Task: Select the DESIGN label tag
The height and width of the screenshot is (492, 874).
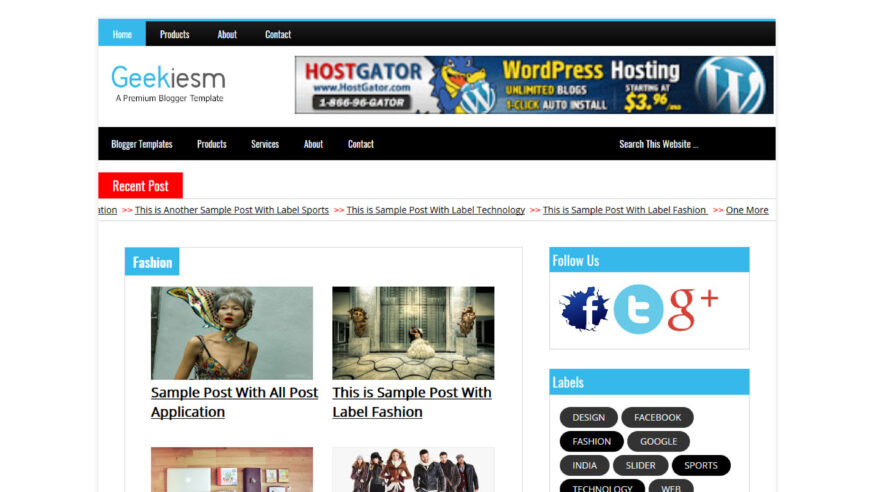Action: tap(589, 417)
